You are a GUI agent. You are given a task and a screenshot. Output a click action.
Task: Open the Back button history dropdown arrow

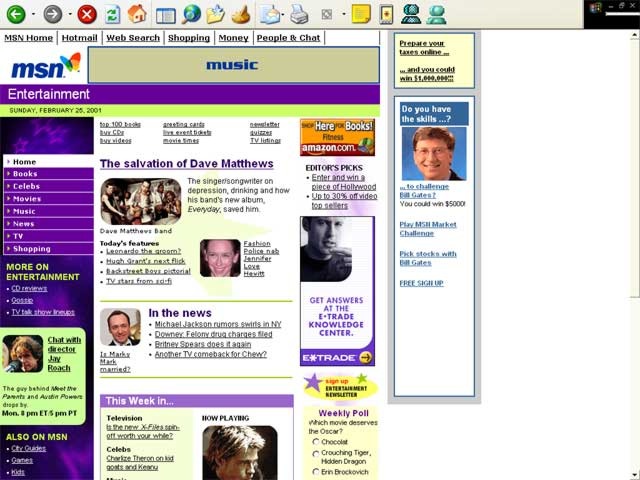tap(33, 14)
